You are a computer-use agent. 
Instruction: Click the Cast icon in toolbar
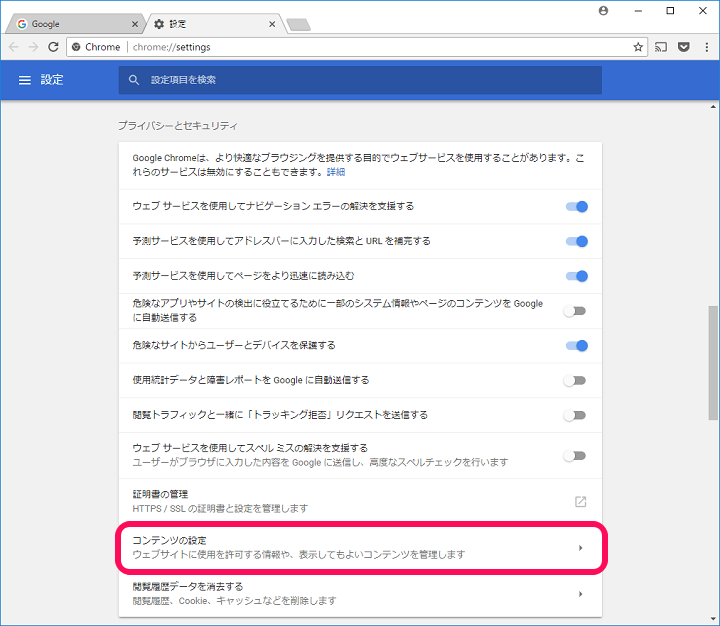coord(661,47)
